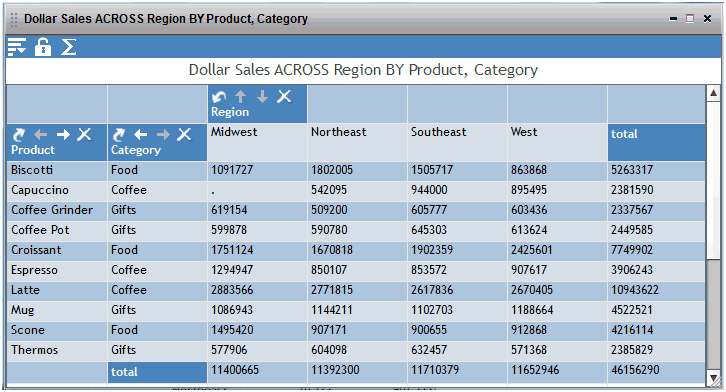This screenshot has height=392, width=726.
Task: Minimize the Dollar Sales window
Action: point(673,19)
